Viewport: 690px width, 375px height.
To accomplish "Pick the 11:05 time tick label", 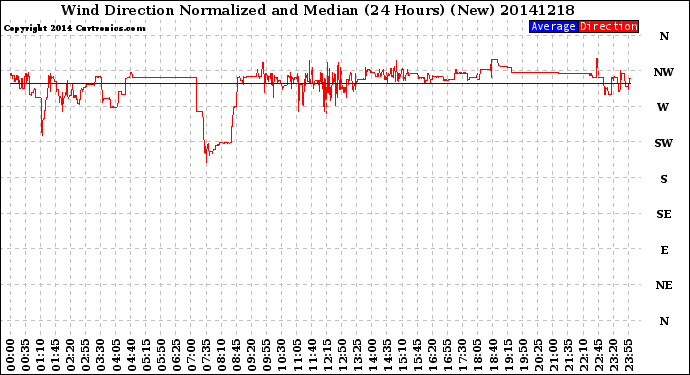I will click(x=297, y=355).
